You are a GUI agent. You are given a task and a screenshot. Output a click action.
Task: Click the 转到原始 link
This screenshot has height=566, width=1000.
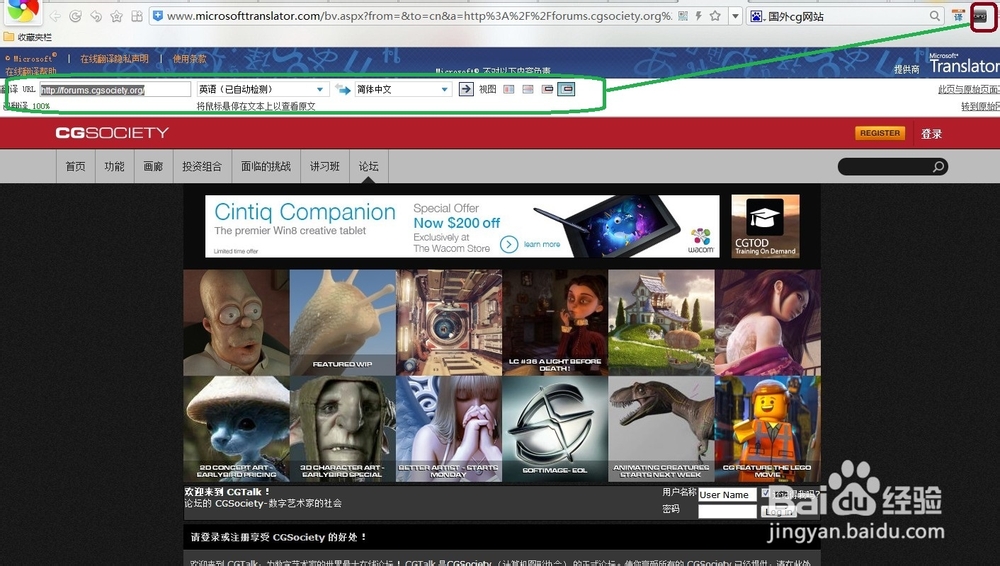tap(980, 106)
